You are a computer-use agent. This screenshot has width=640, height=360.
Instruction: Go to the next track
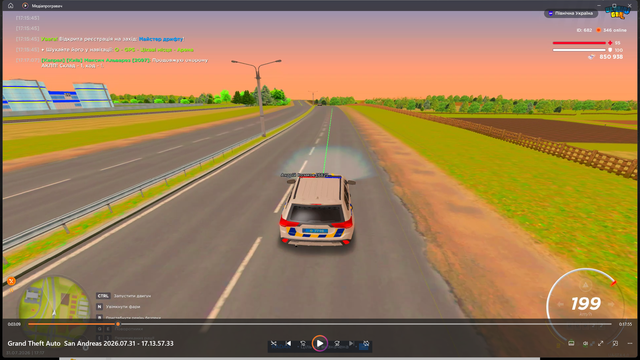(351, 344)
